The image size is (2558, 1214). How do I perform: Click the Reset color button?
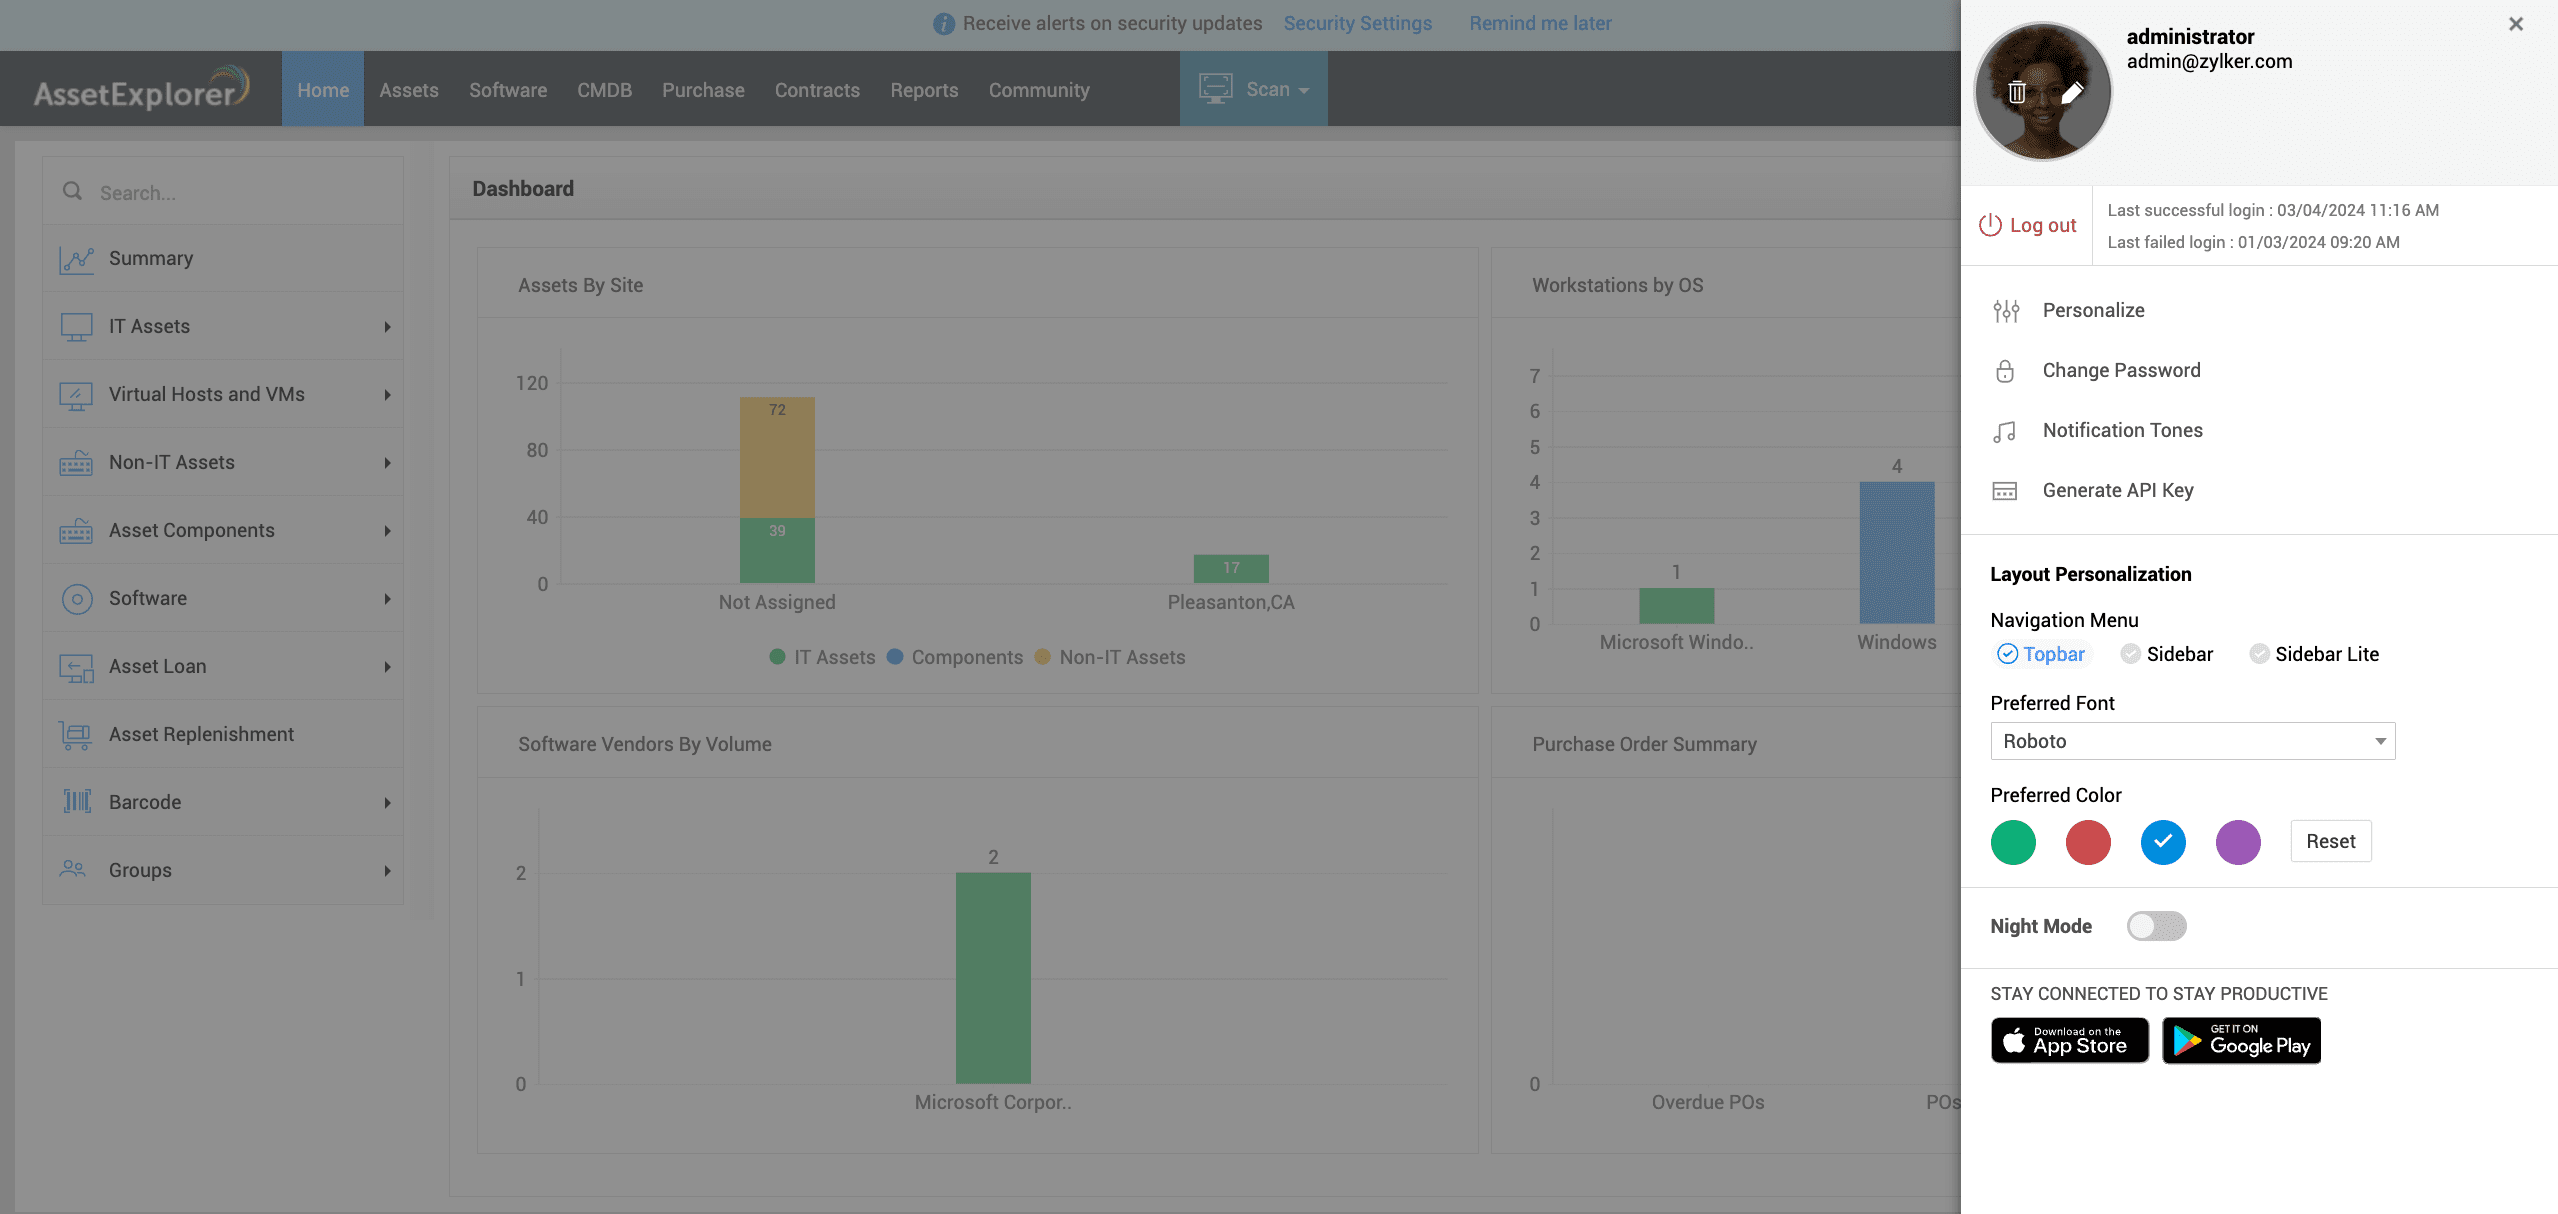pos(2330,841)
